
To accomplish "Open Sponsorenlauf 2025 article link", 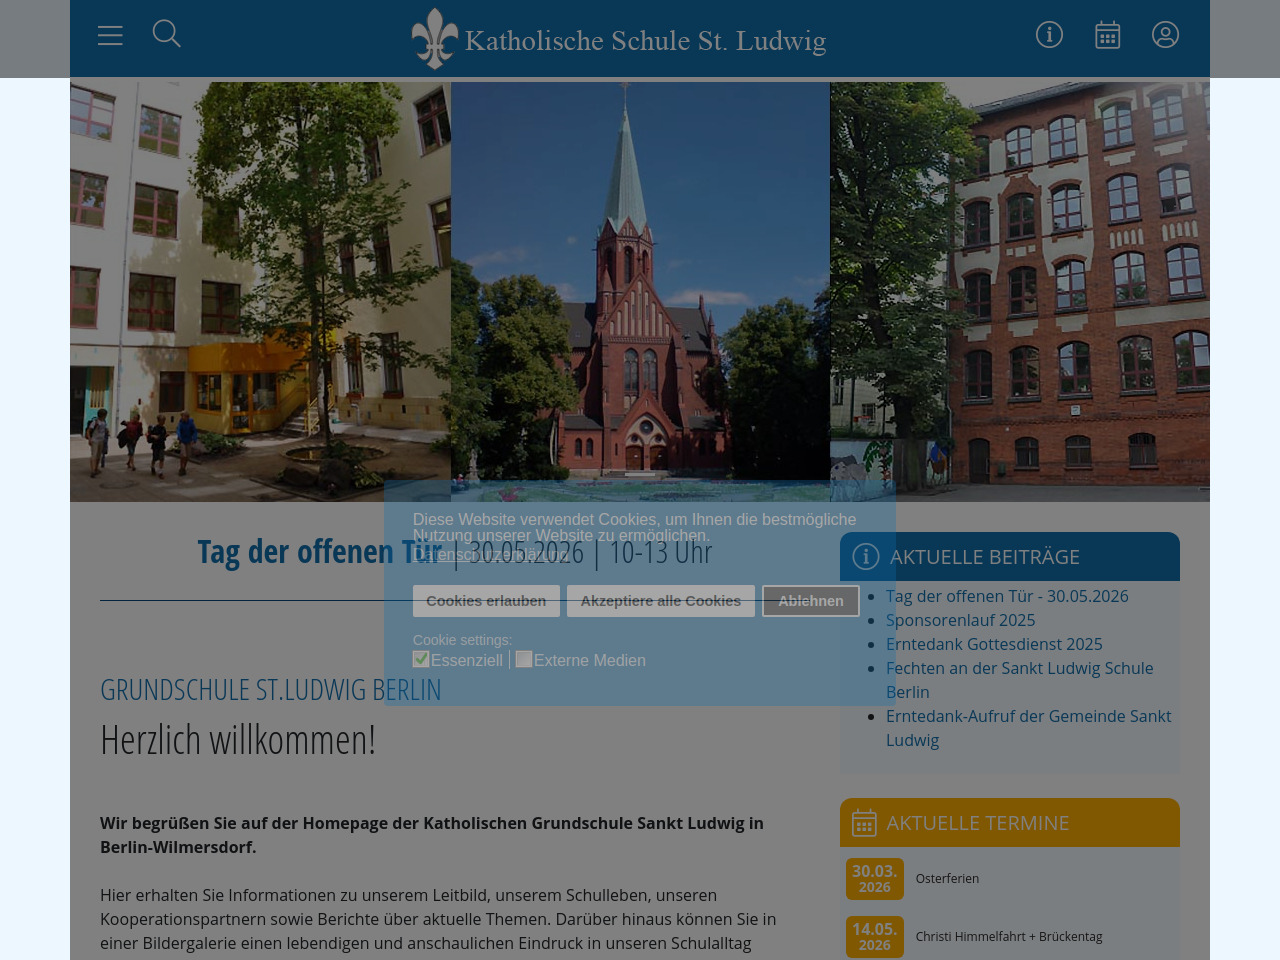I will point(960,620).
